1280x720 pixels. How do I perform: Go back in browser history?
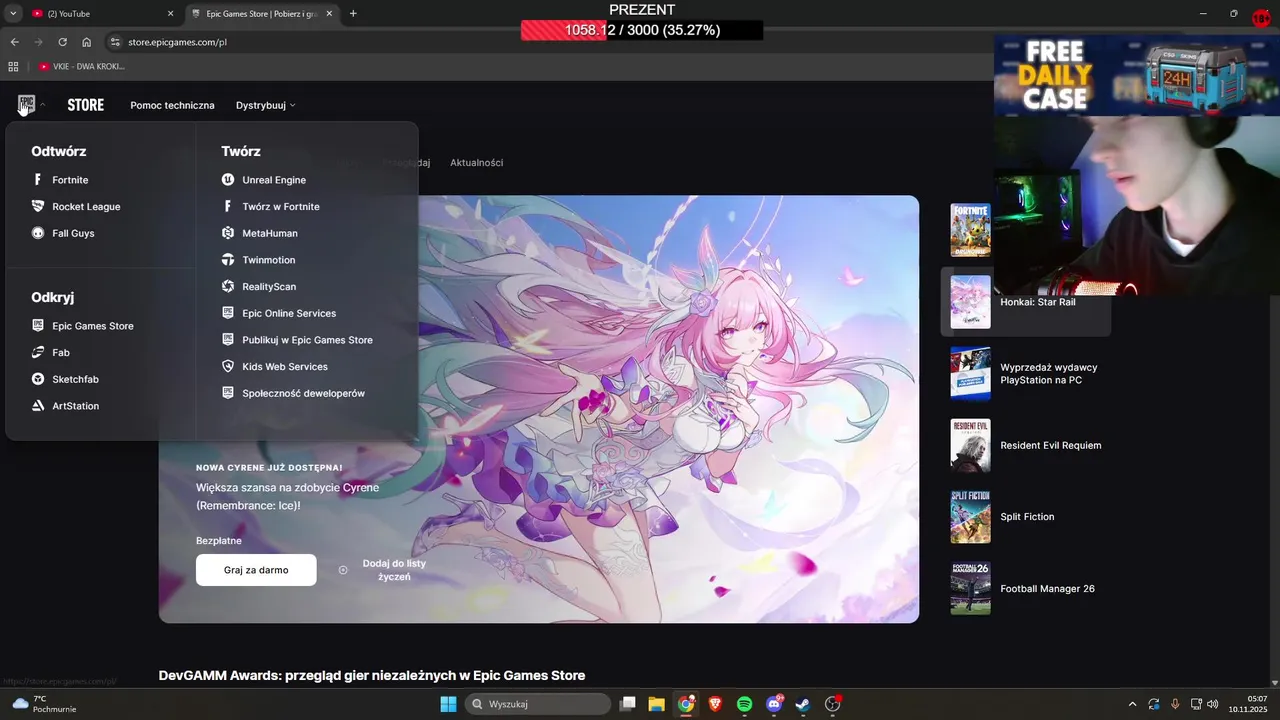(14, 42)
